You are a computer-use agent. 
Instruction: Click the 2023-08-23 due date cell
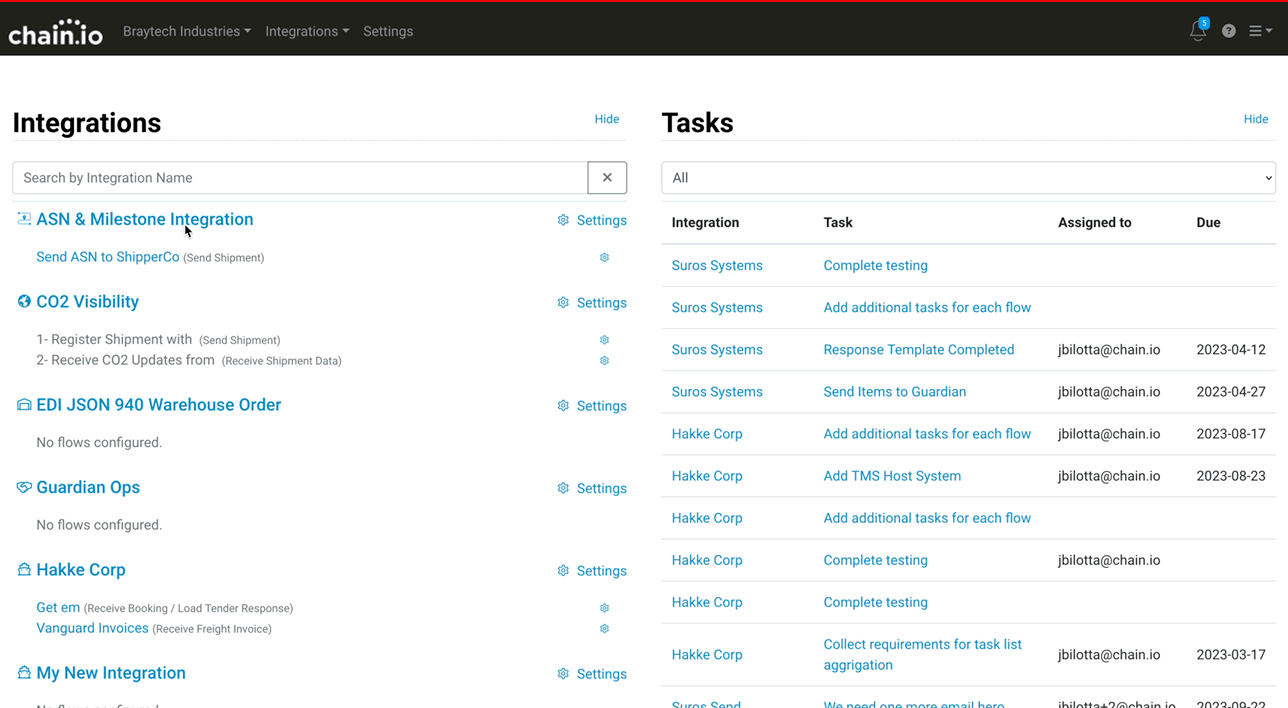click(1231, 476)
